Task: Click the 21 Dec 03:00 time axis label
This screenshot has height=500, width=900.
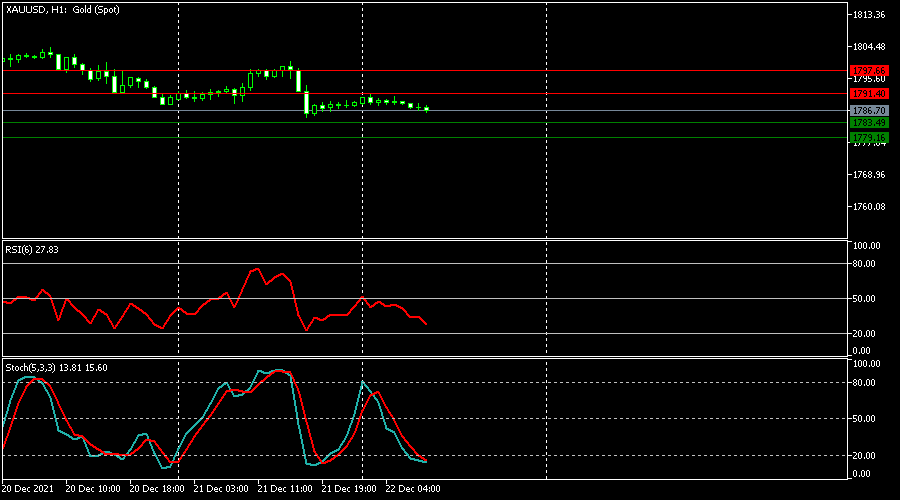Action: pos(221,489)
